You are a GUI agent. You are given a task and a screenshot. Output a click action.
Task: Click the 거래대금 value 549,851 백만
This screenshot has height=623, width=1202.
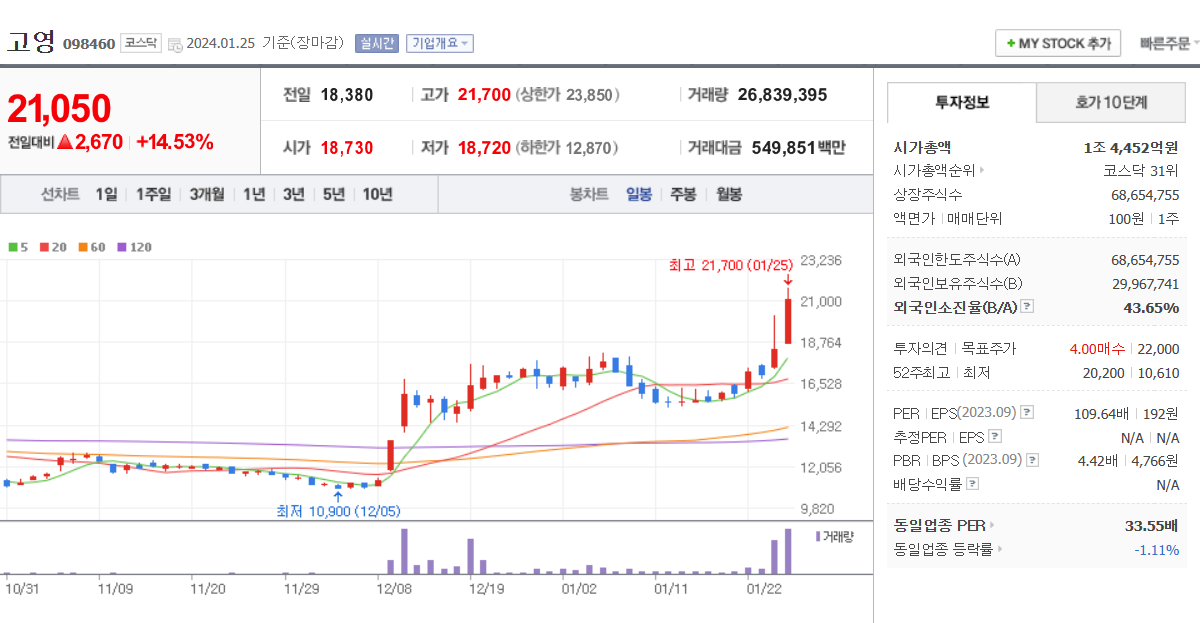(x=799, y=148)
